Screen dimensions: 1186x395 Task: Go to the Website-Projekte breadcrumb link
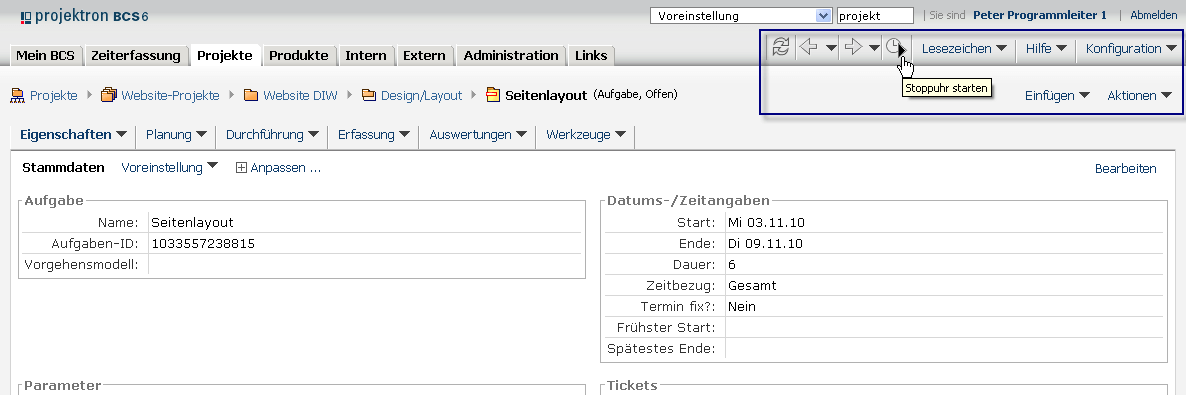170,95
